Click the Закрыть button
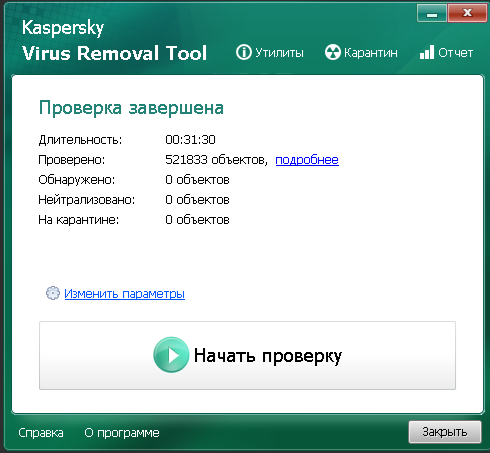The width and height of the screenshot is (490, 453). [445, 432]
